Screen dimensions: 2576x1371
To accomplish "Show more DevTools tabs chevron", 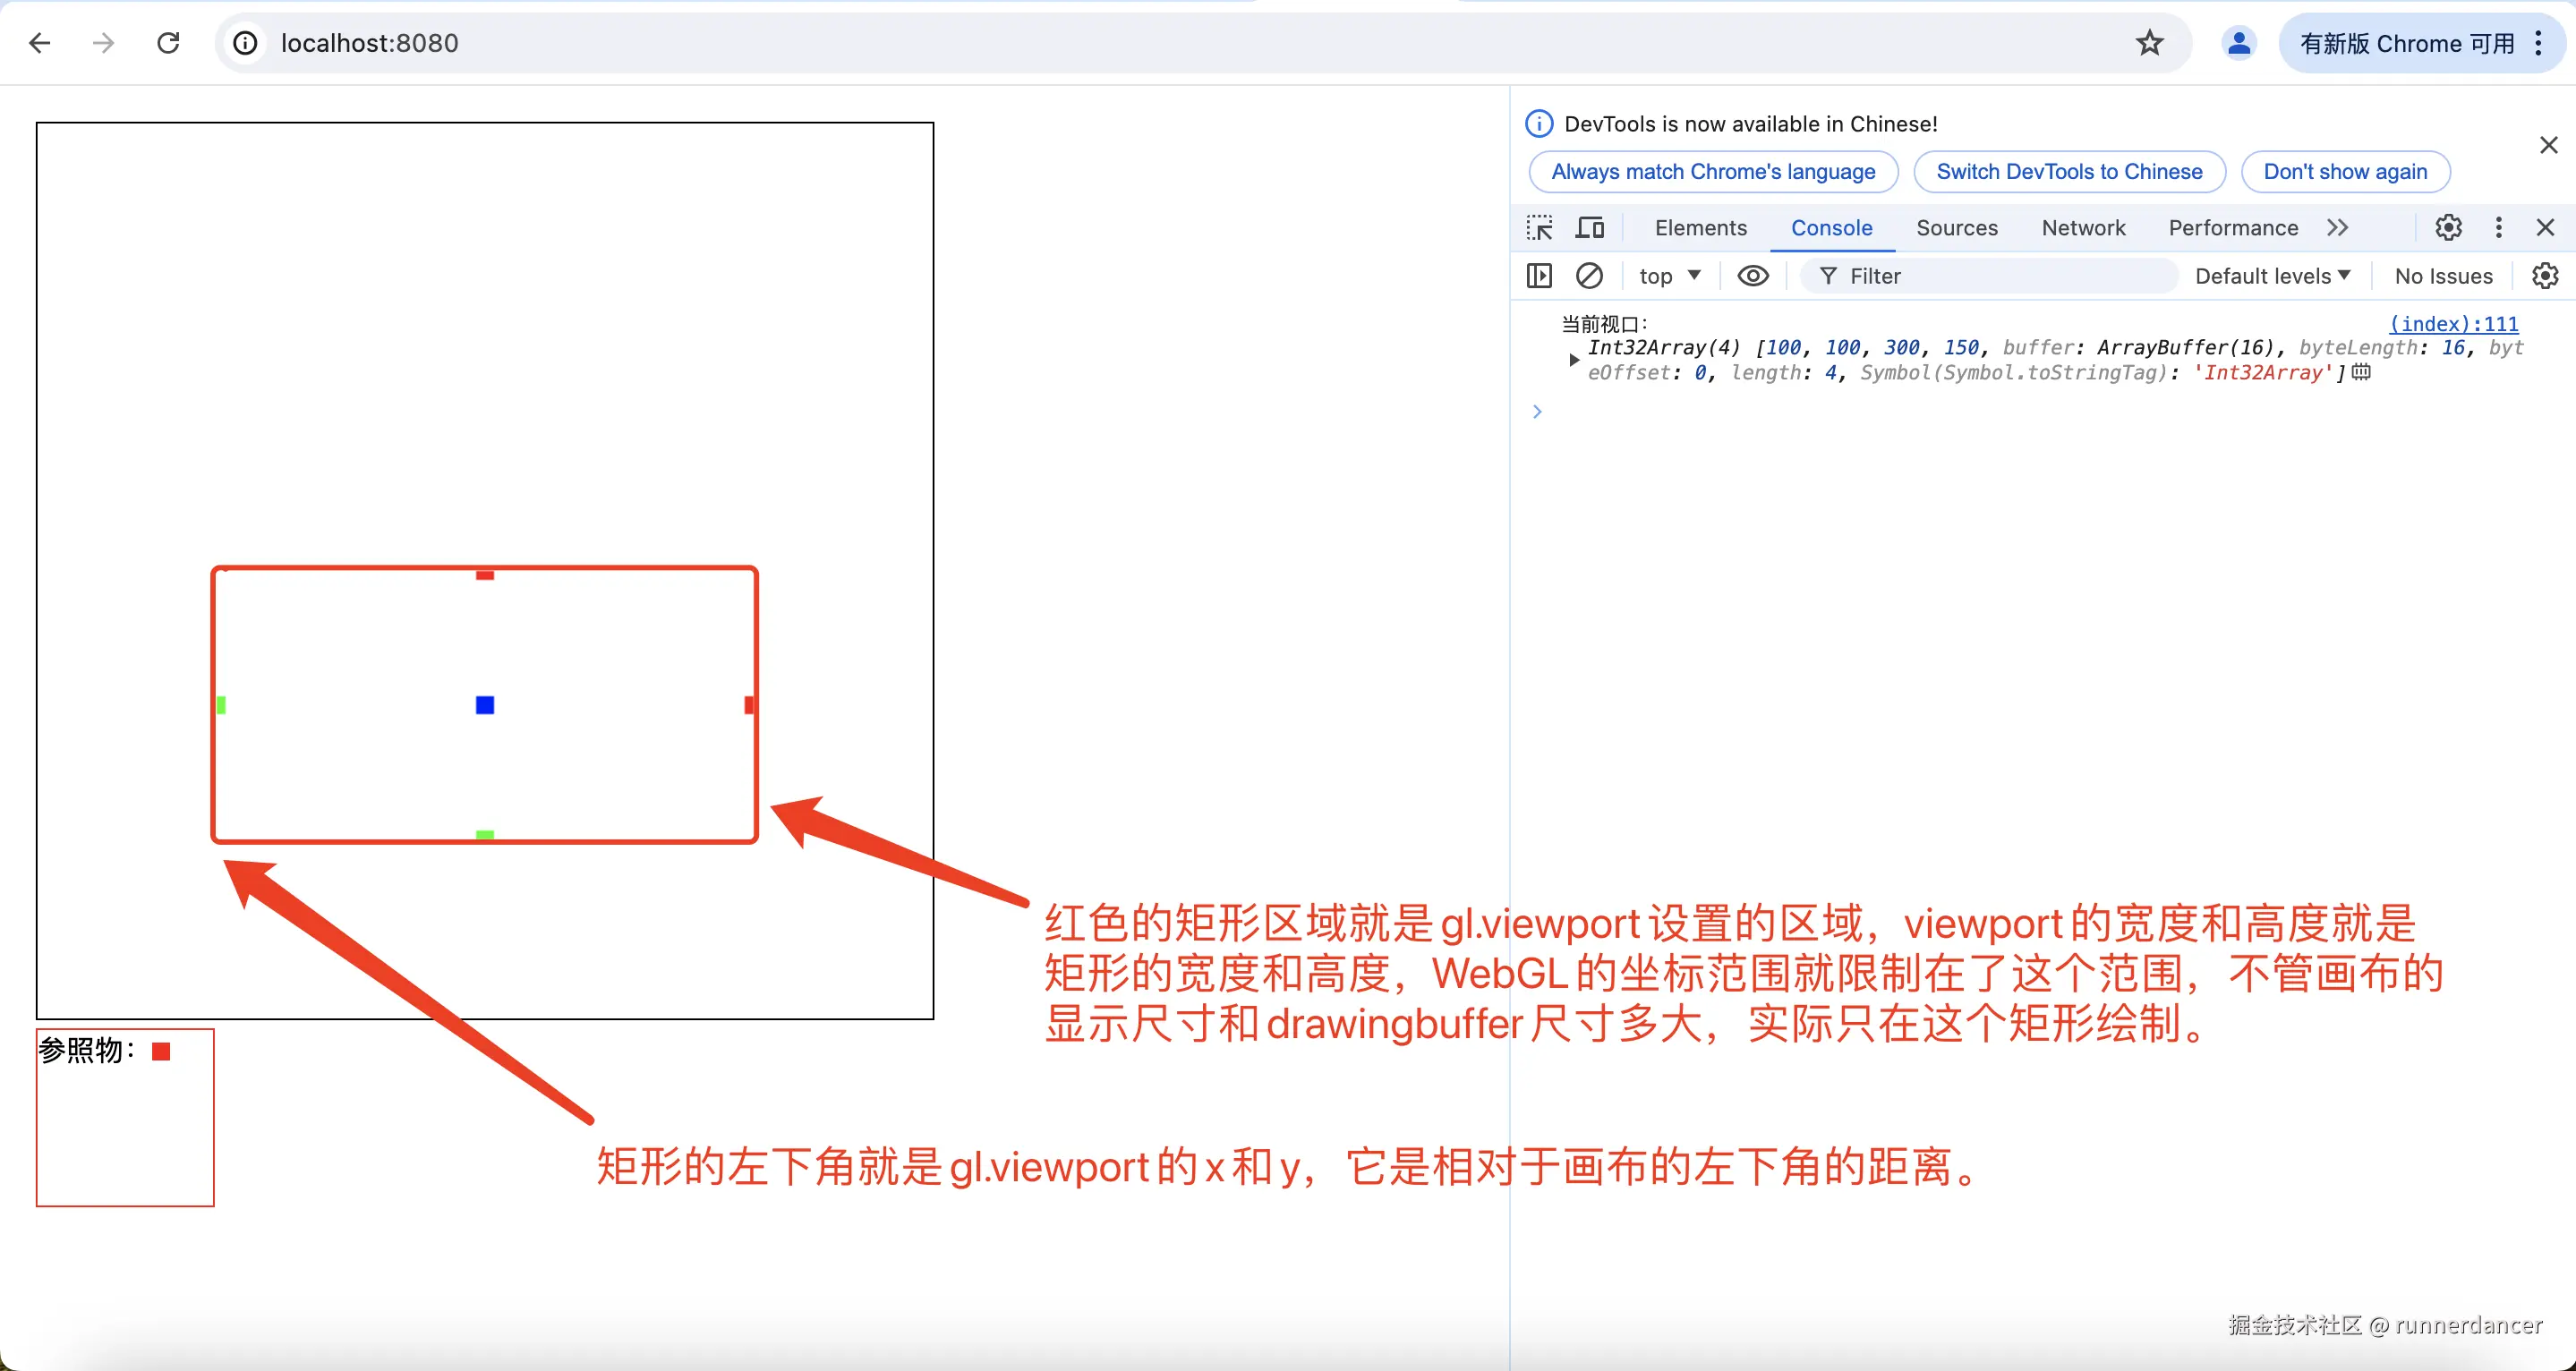I will click(2337, 228).
